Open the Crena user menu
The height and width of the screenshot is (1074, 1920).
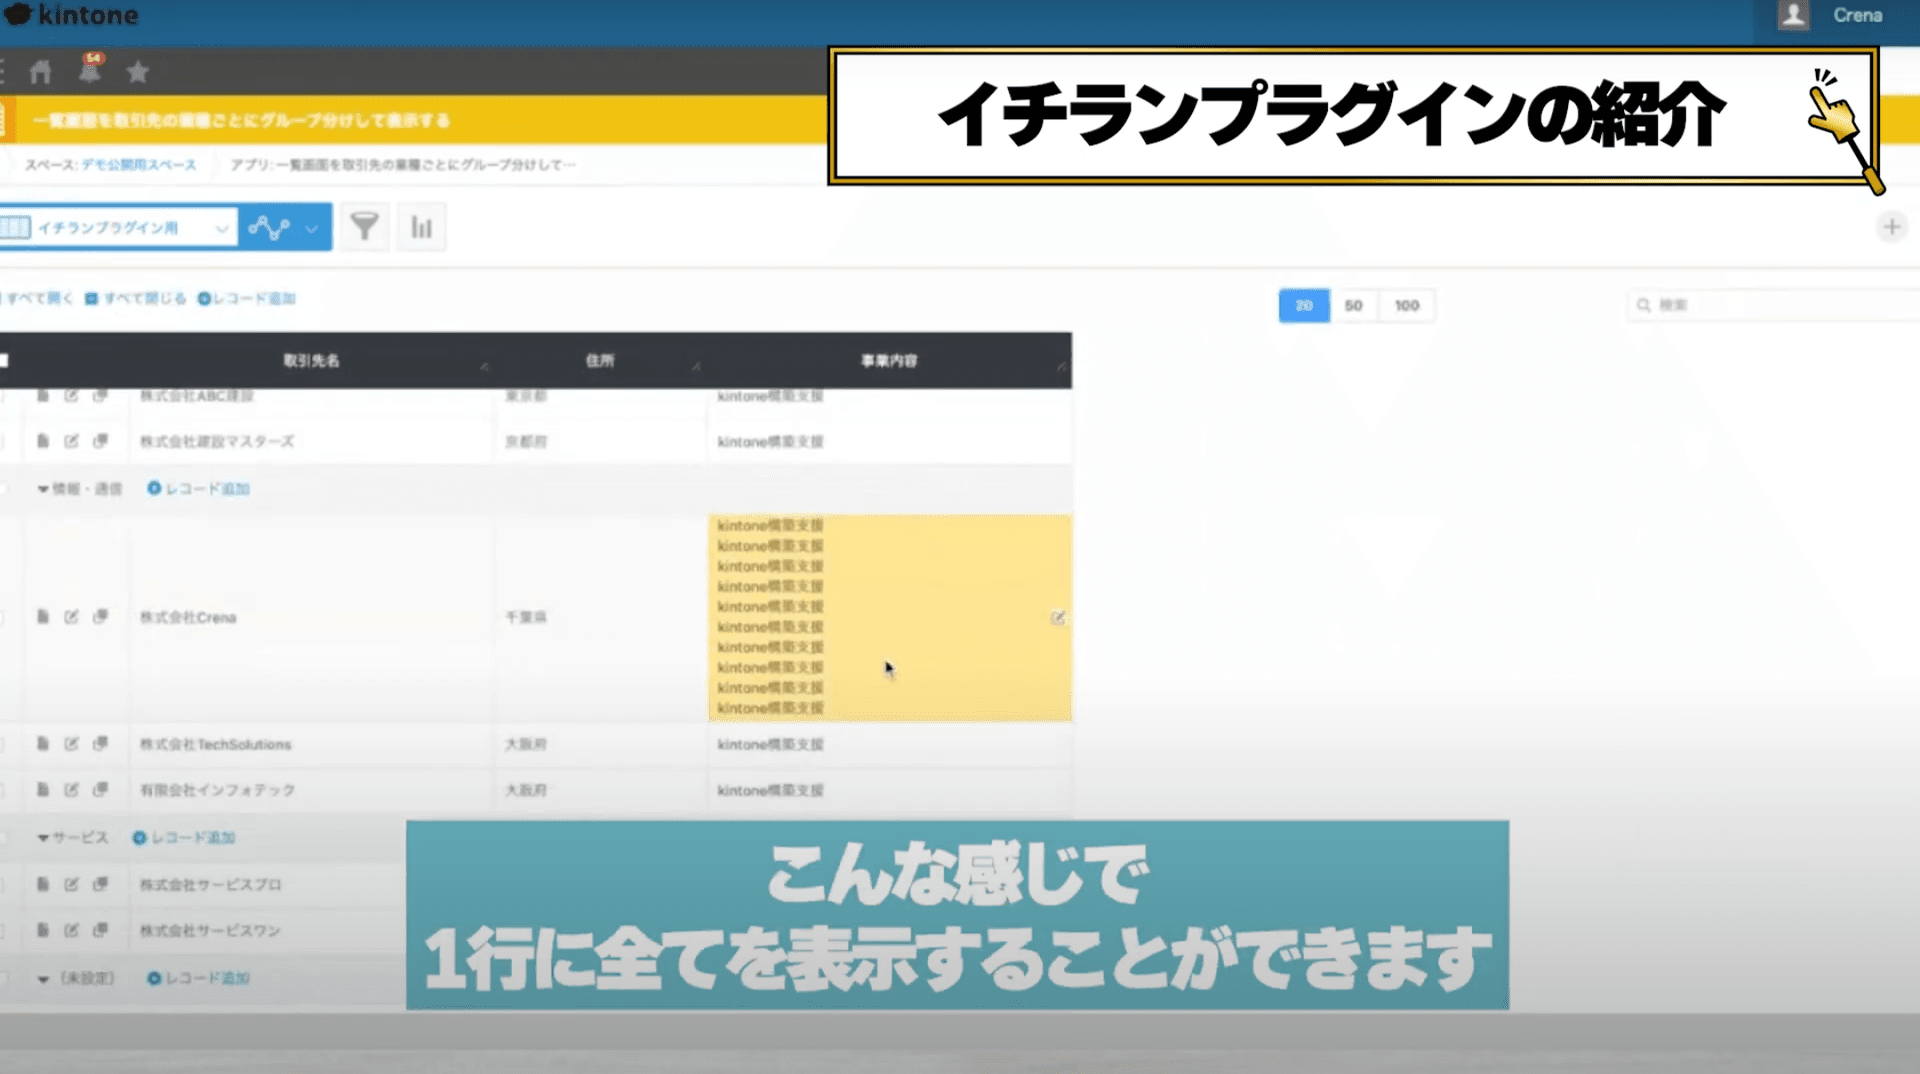(x=1857, y=15)
